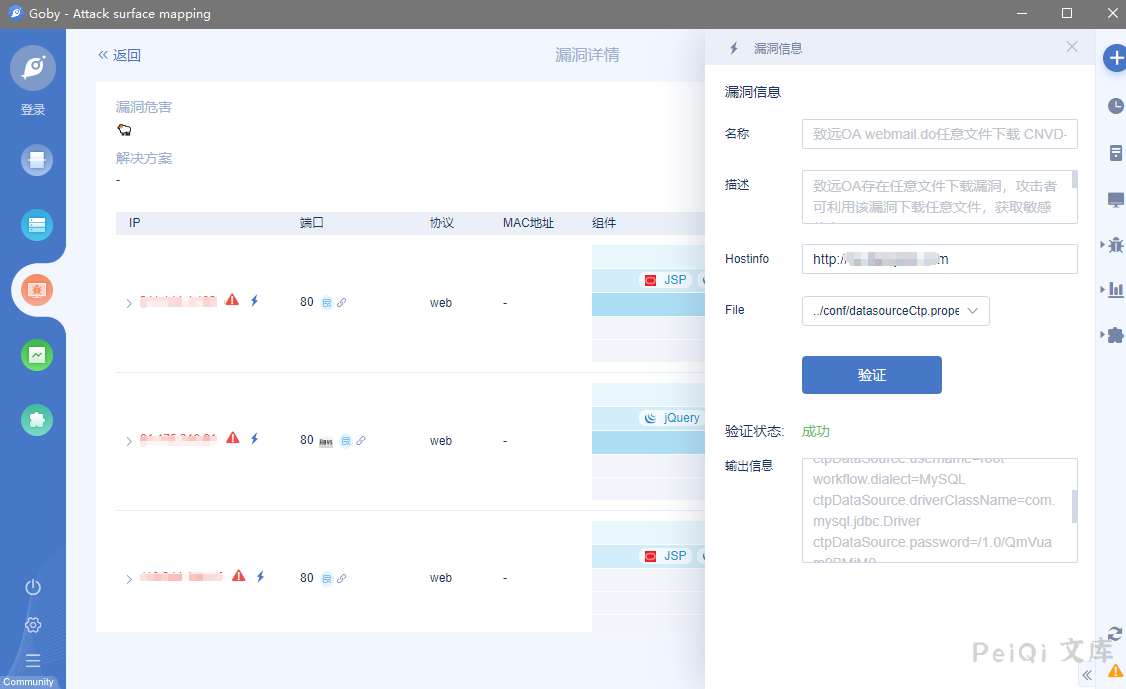
Task: Expand the first IP row chevron
Action: tap(129, 303)
